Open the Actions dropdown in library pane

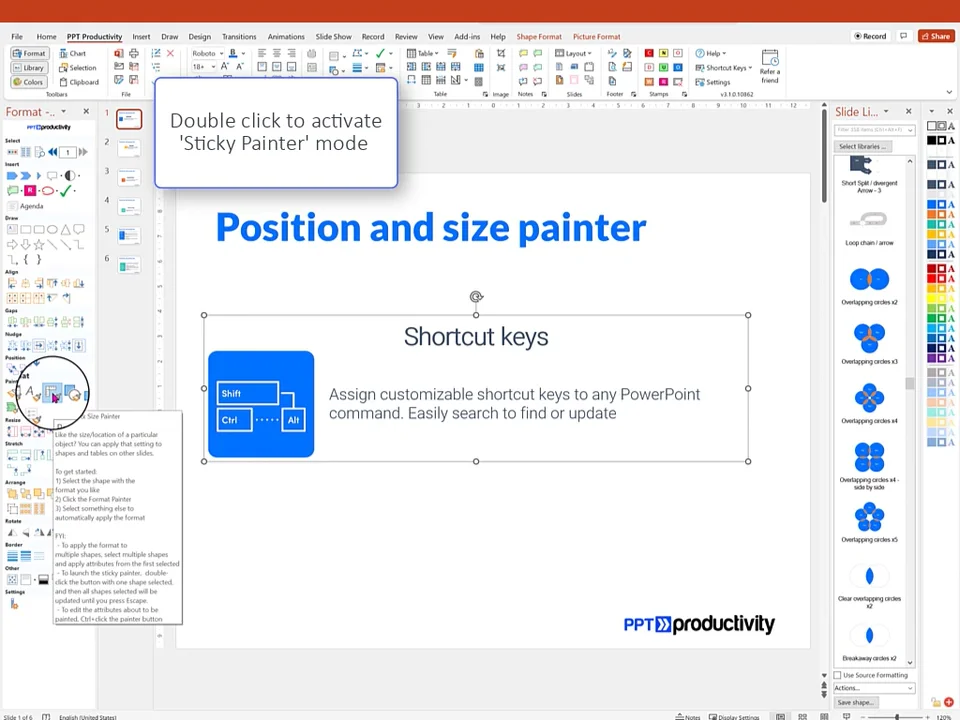pyautogui.click(x=874, y=688)
